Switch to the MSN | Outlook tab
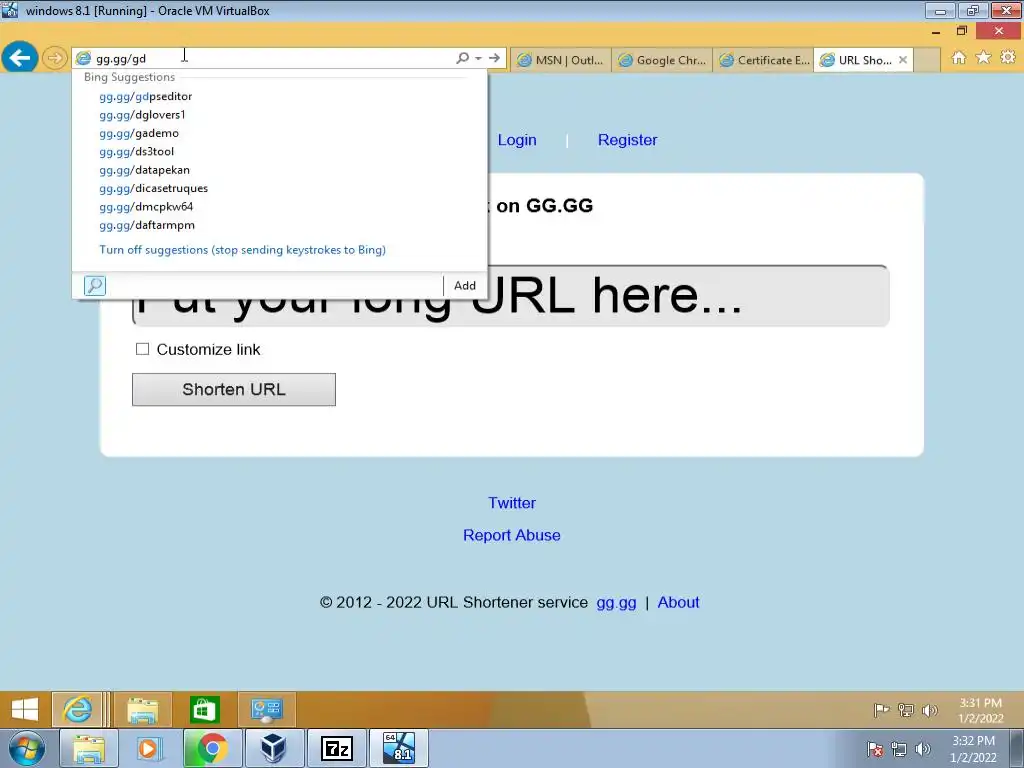The image size is (1024, 768). click(x=561, y=60)
